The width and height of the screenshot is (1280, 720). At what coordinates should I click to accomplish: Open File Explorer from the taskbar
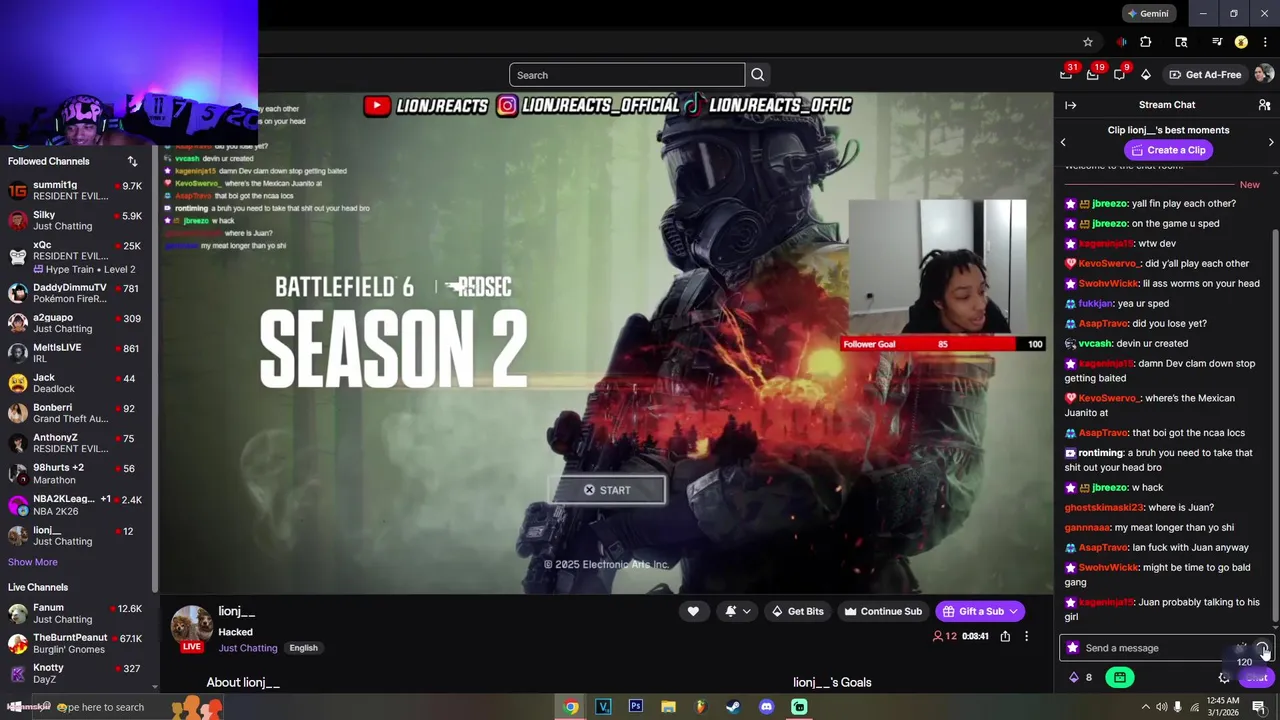click(668, 707)
